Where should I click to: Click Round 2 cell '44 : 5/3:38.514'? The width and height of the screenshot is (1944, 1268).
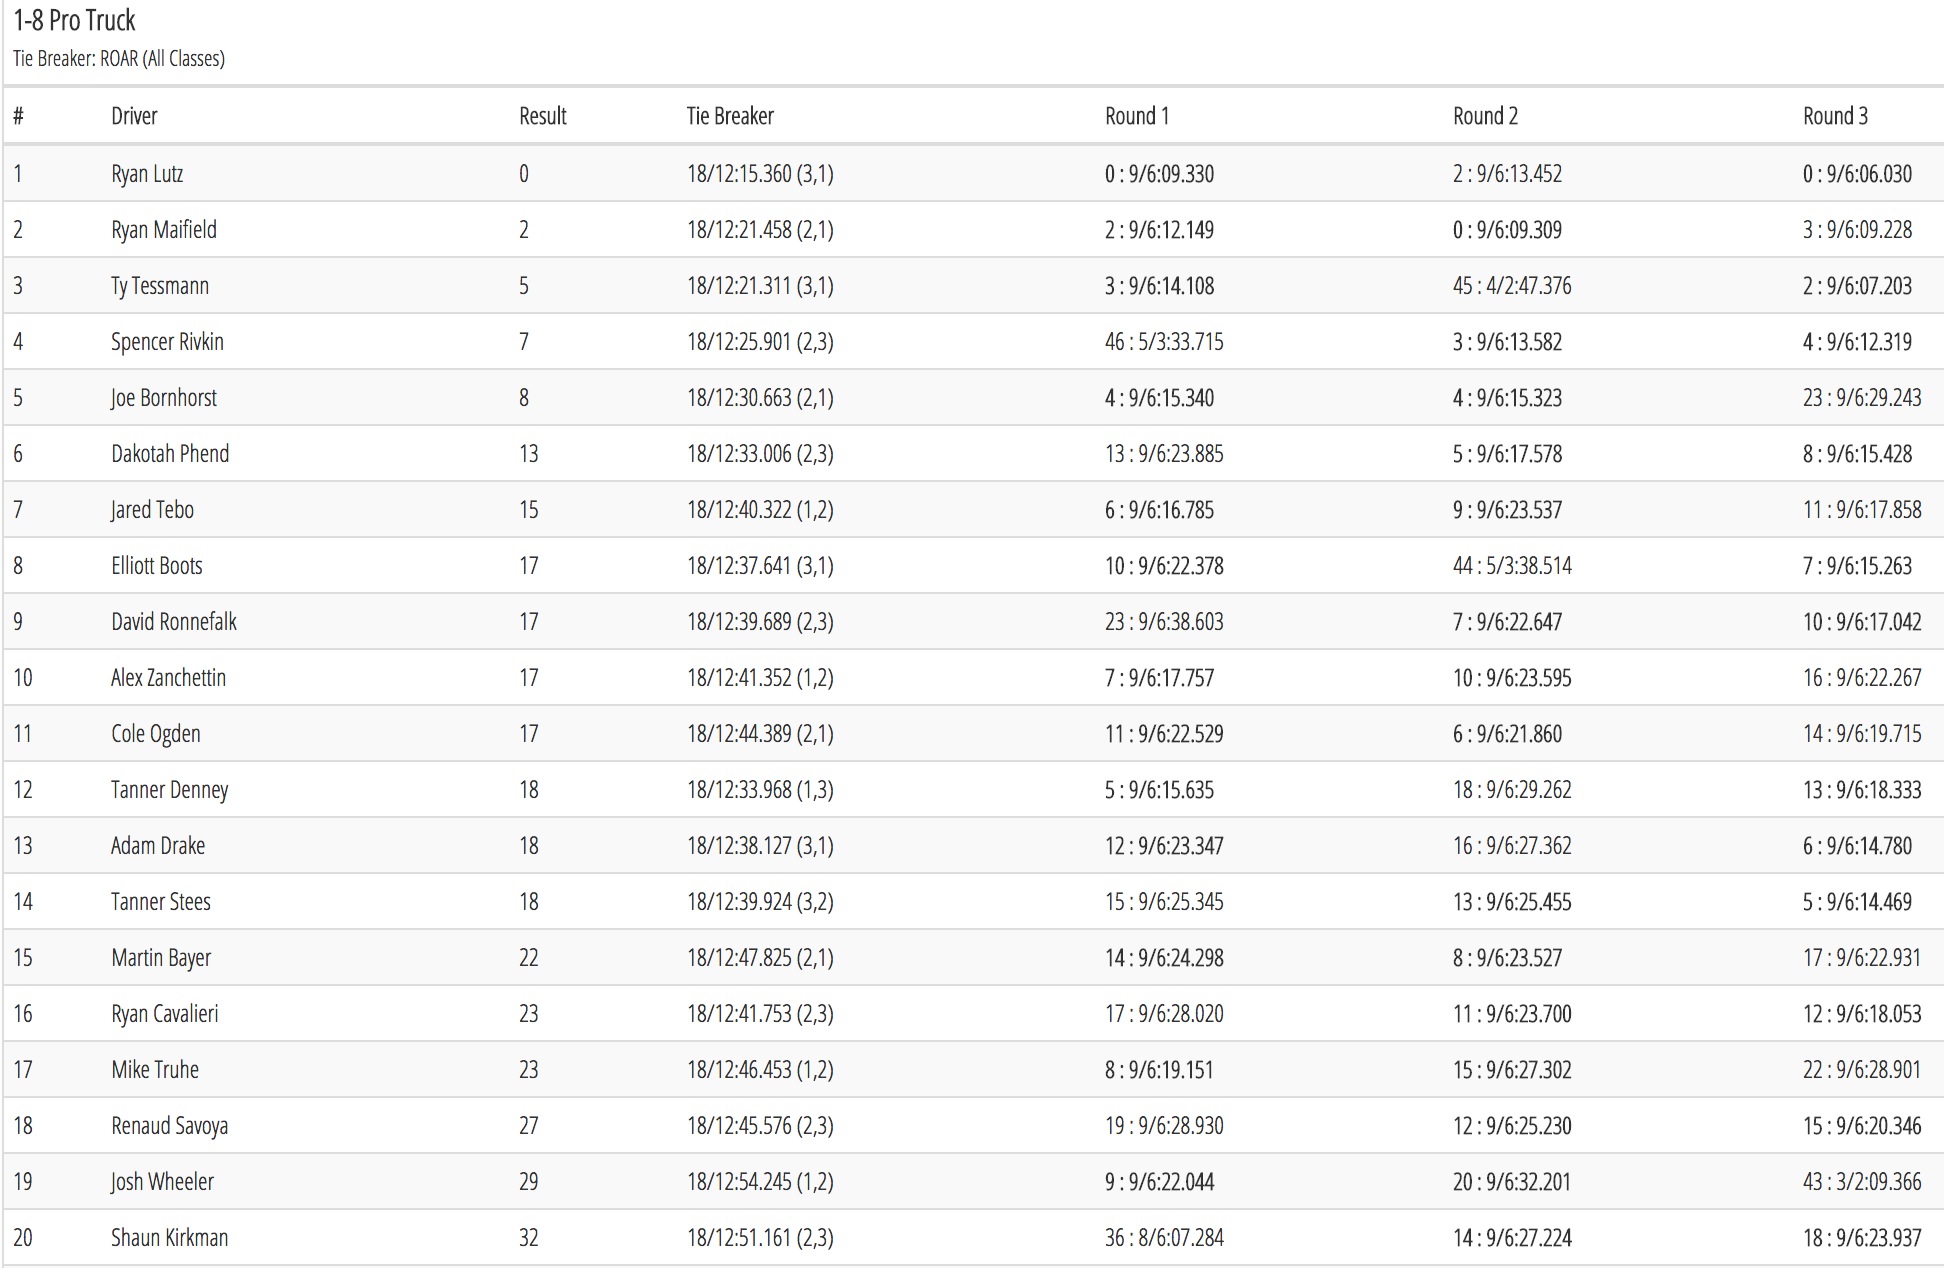point(1512,566)
